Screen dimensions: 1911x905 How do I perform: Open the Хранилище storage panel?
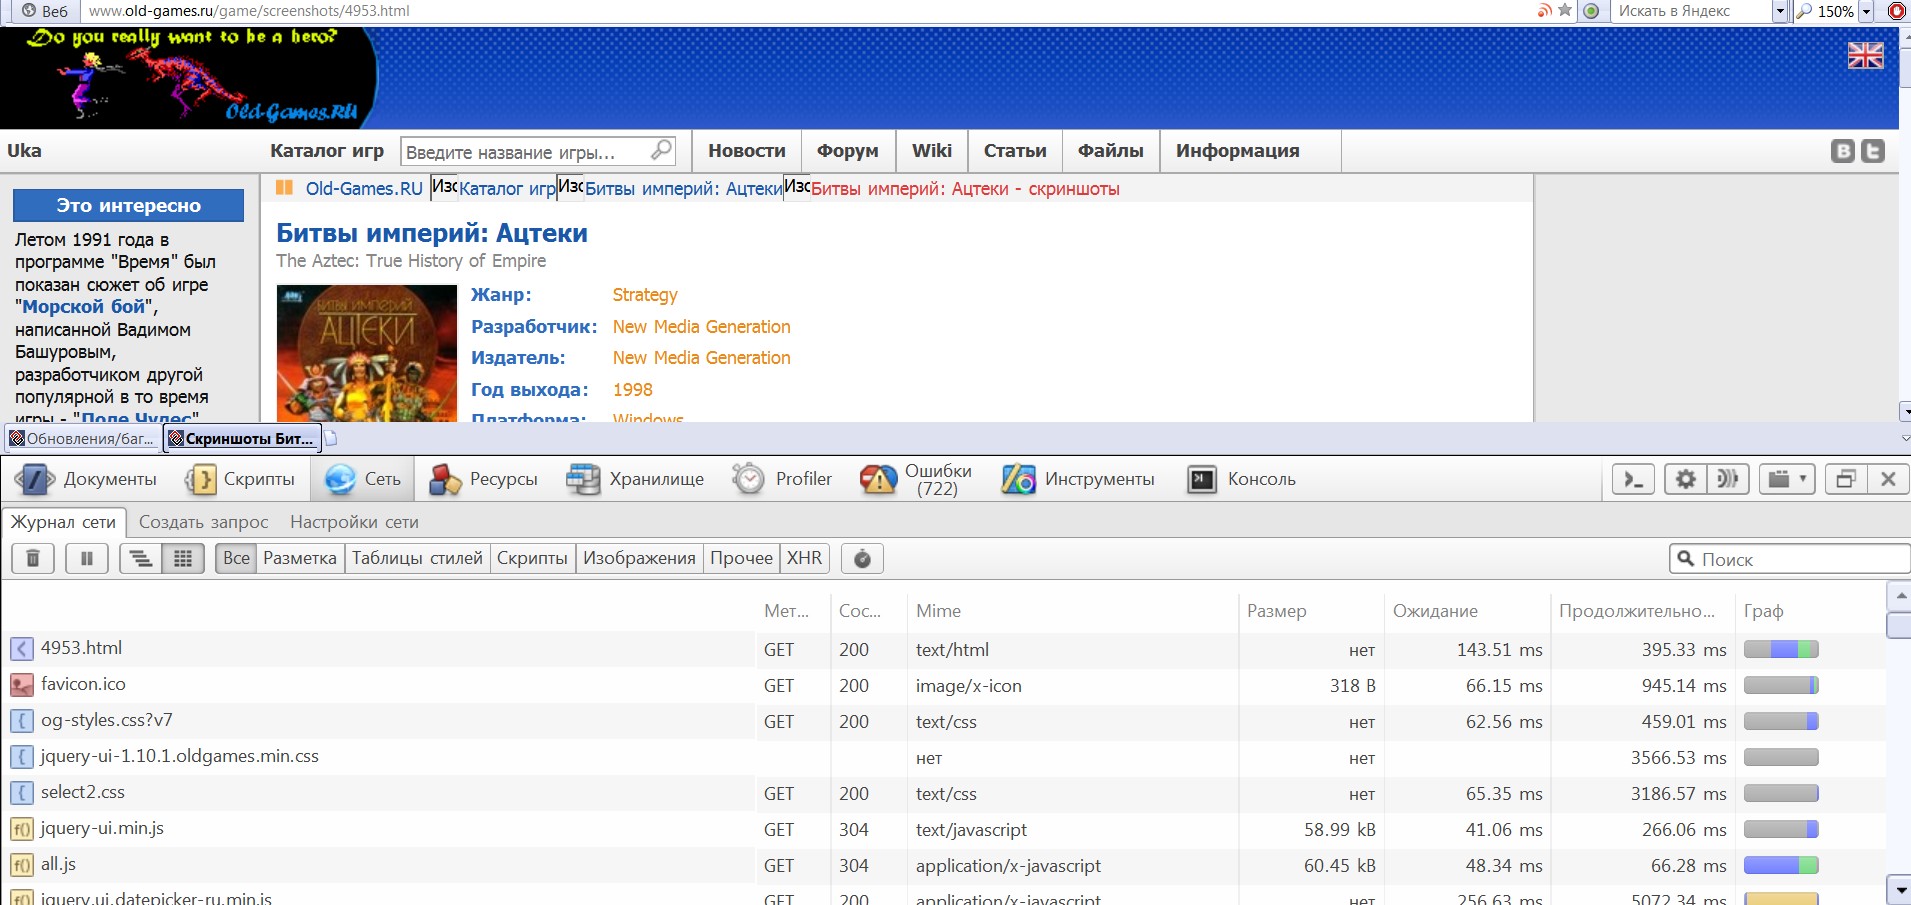pyautogui.click(x=636, y=479)
